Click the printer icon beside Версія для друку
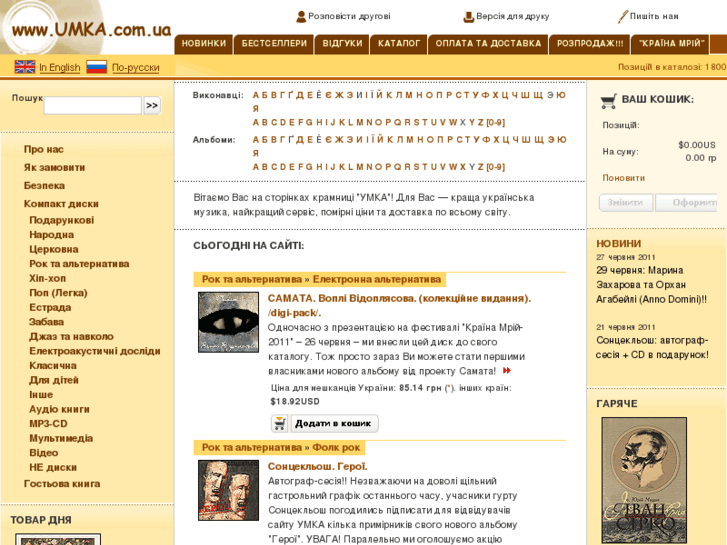727x545 pixels. point(469,17)
